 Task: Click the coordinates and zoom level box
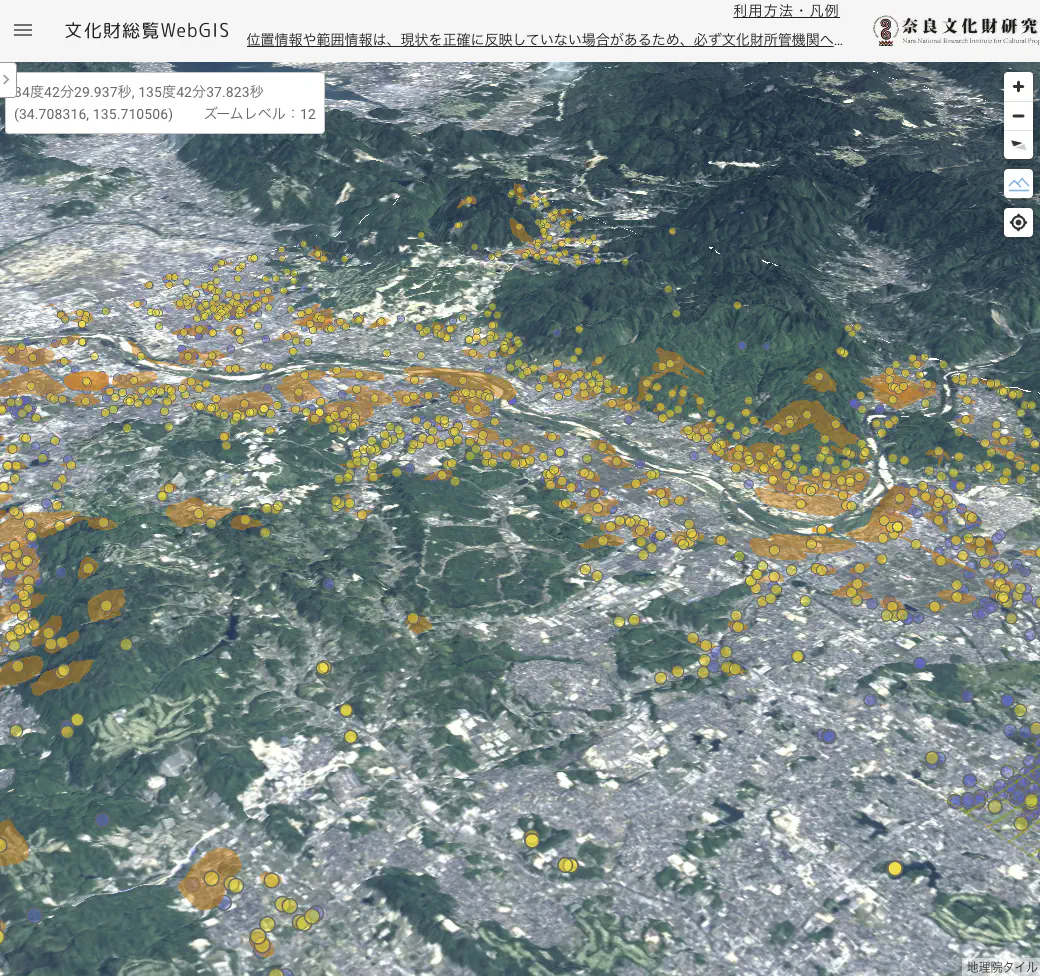(165, 103)
